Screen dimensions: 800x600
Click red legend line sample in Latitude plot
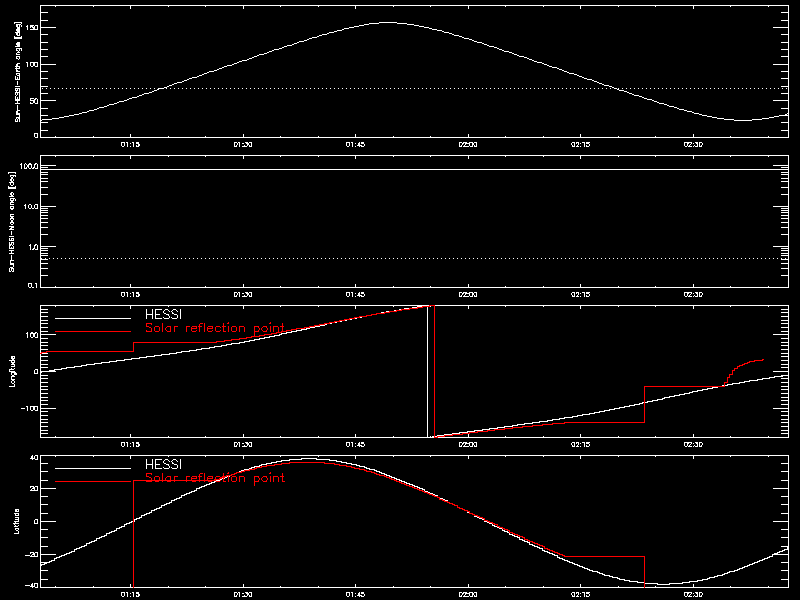pos(93,482)
